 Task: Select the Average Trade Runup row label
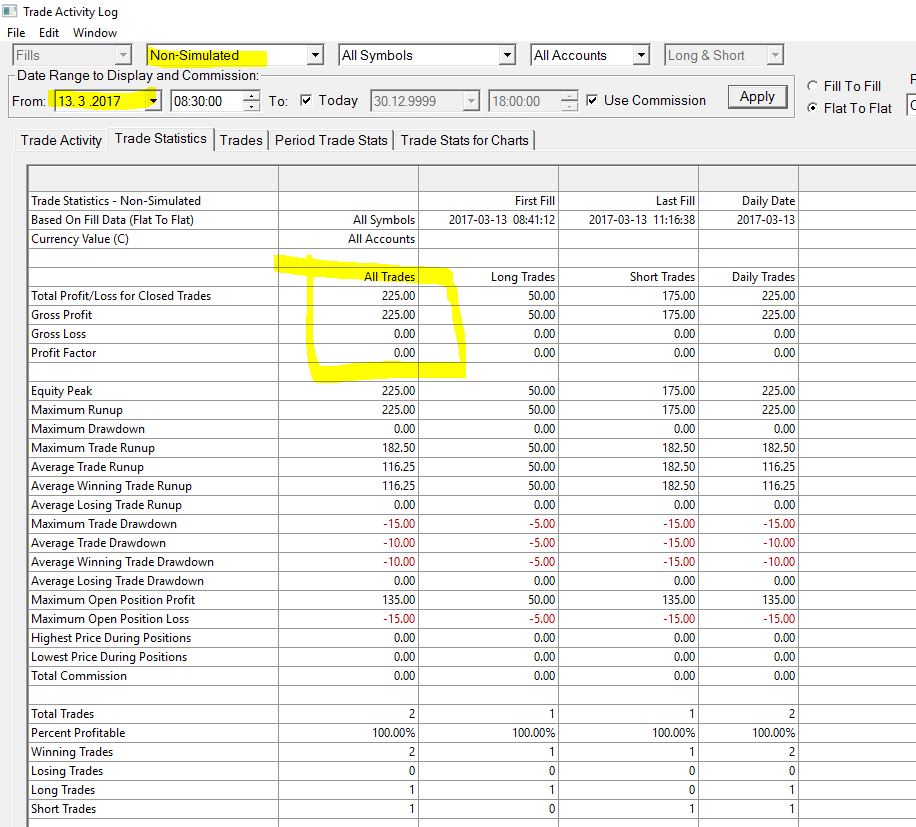87,467
